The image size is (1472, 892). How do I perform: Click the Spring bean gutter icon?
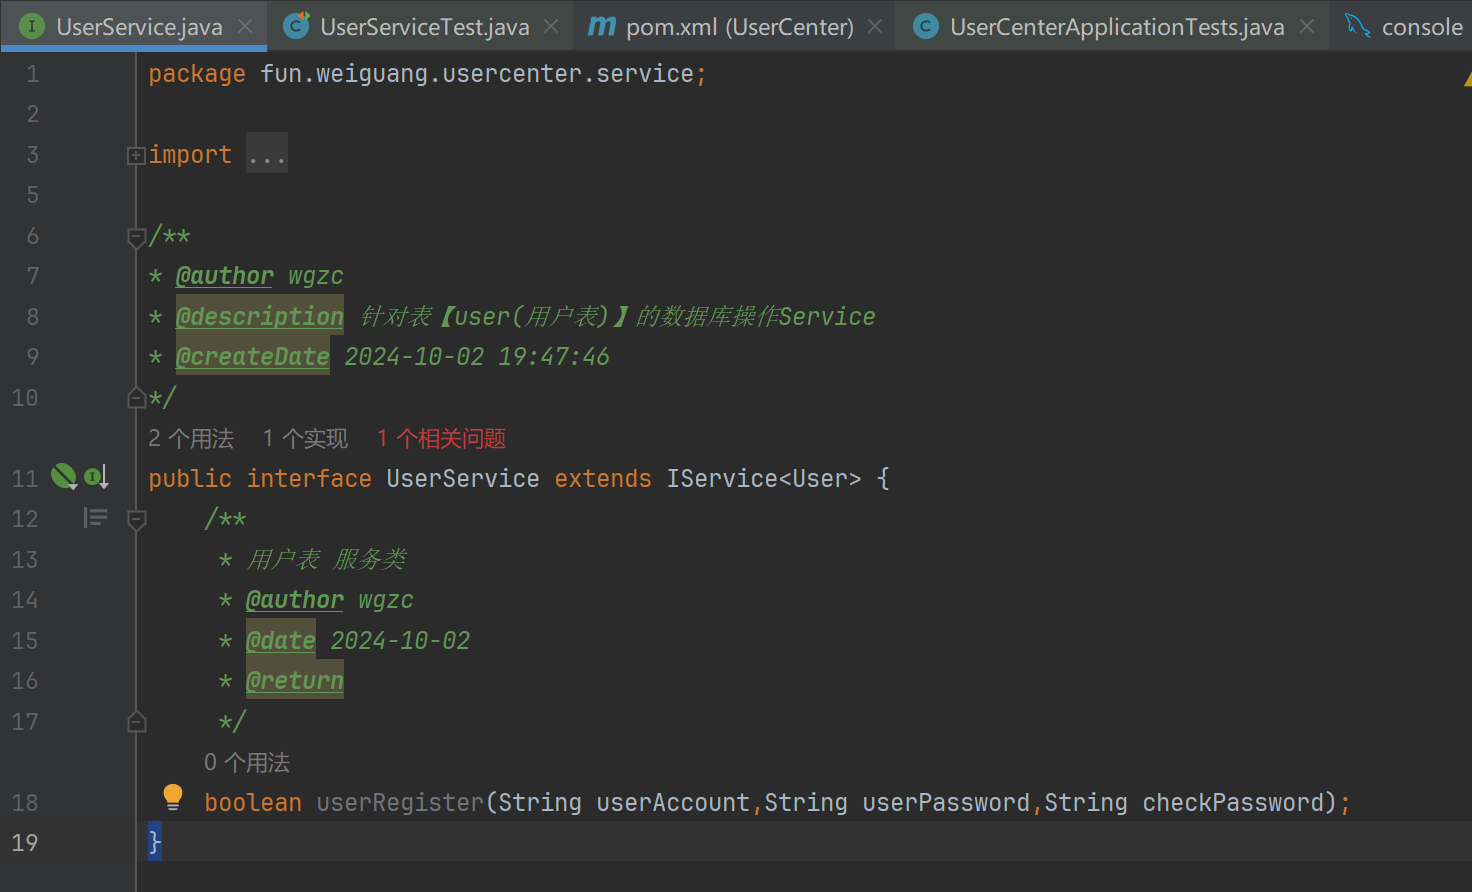coord(64,477)
